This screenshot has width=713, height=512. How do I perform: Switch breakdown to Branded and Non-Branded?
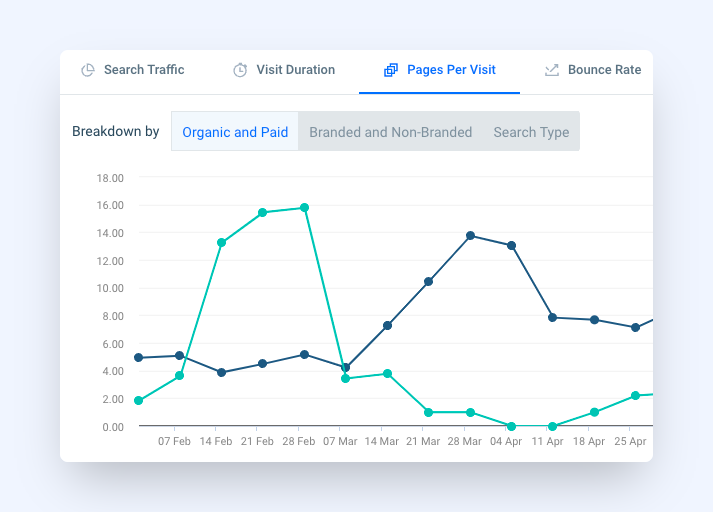[391, 132]
